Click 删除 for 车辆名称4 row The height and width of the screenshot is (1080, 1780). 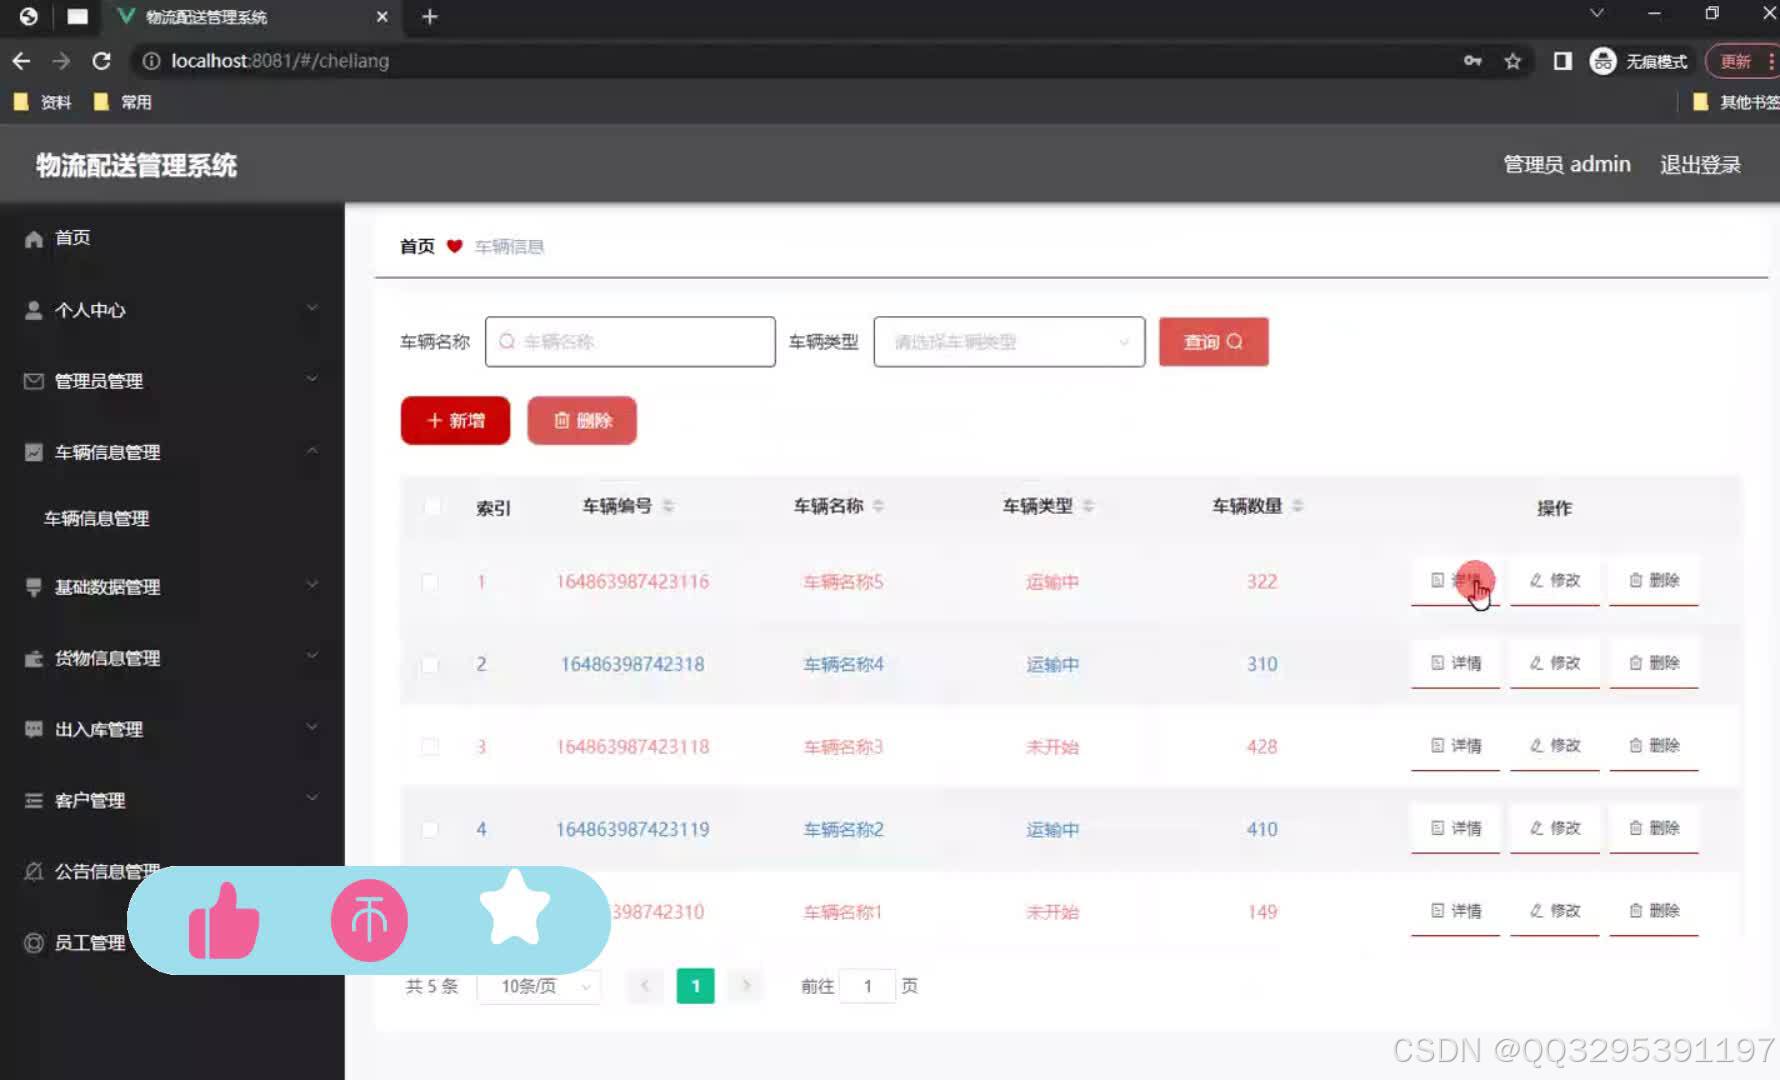tap(1654, 663)
